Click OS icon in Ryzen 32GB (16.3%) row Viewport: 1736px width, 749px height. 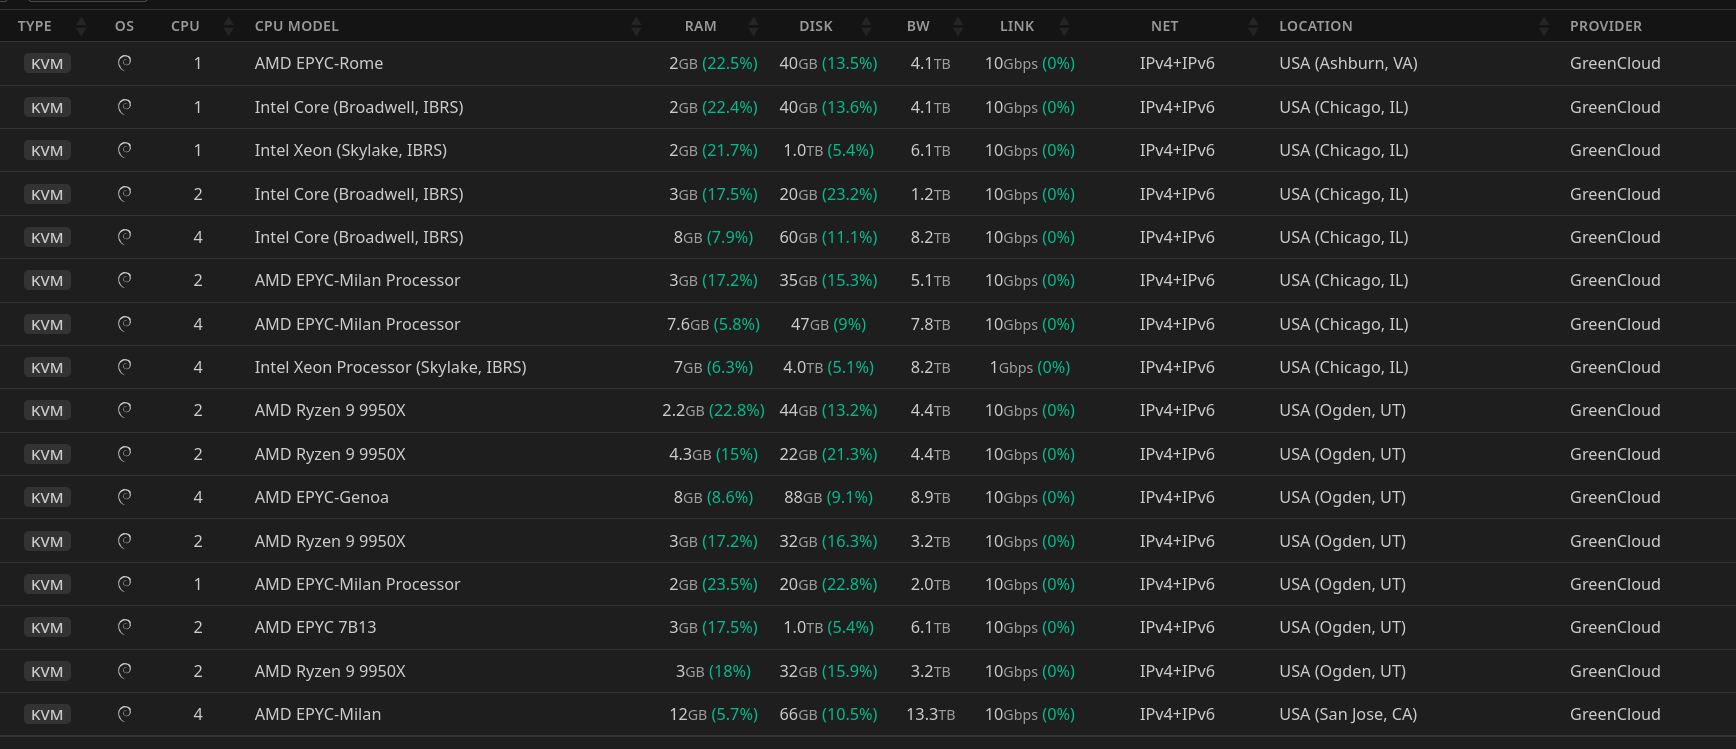click(x=125, y=541)
